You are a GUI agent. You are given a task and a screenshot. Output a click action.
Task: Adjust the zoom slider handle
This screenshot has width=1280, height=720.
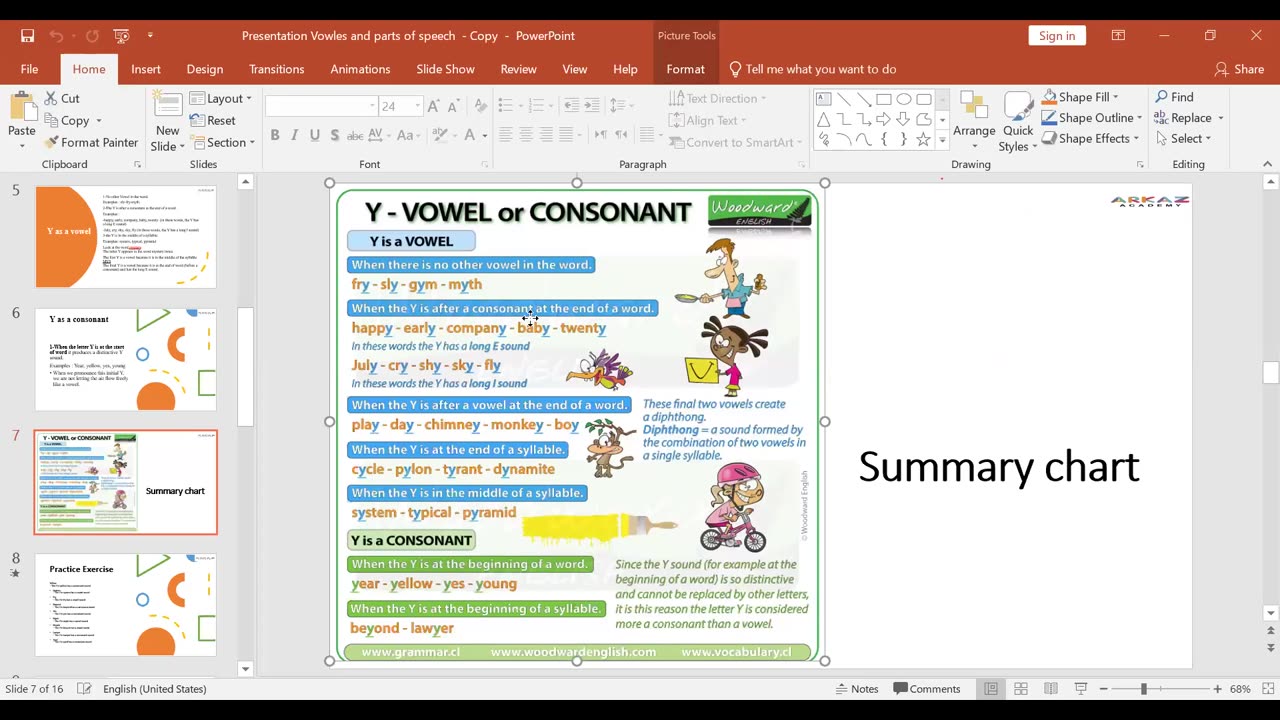(x=1143, y=689)
